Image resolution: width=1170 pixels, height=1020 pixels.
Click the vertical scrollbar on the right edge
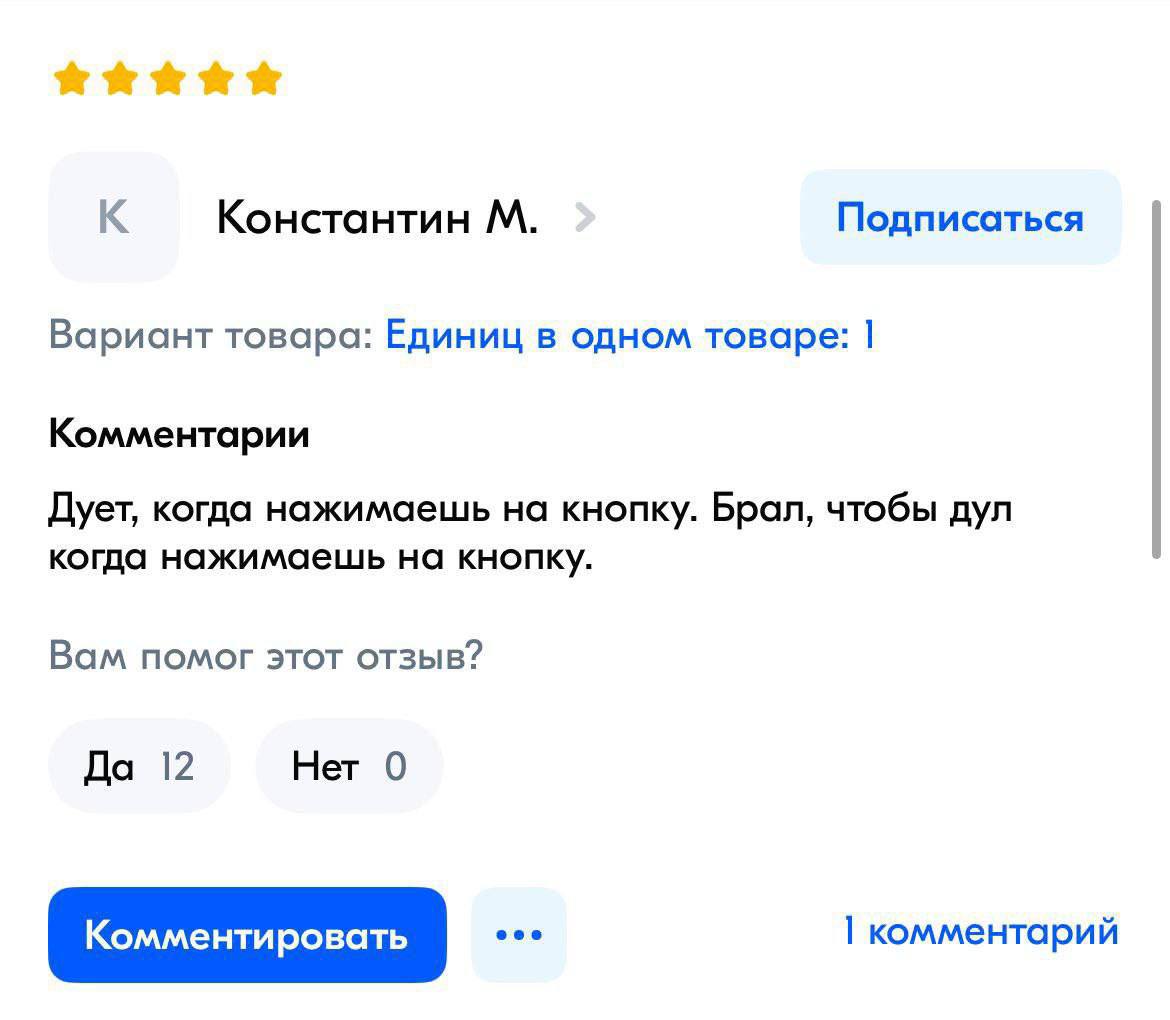(1156, 378)
